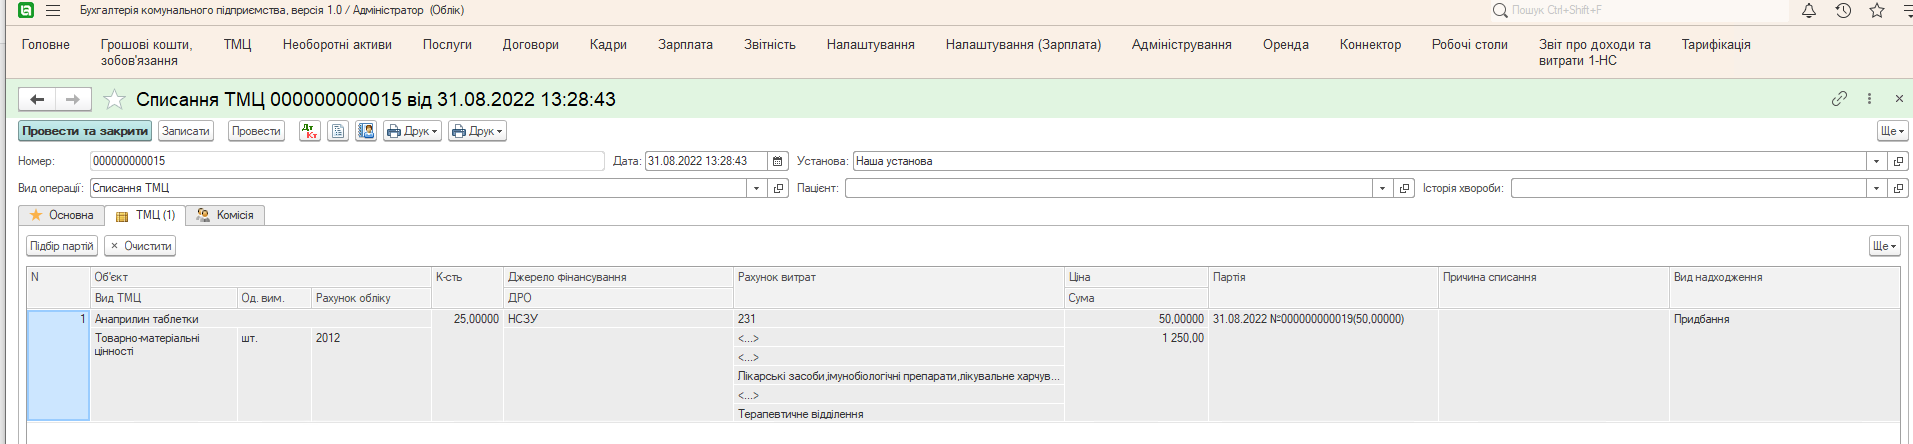Image resolution: width=1913 pixels, height=444 pixels.
Task: Click Підбір партій button
Action: 62,246
